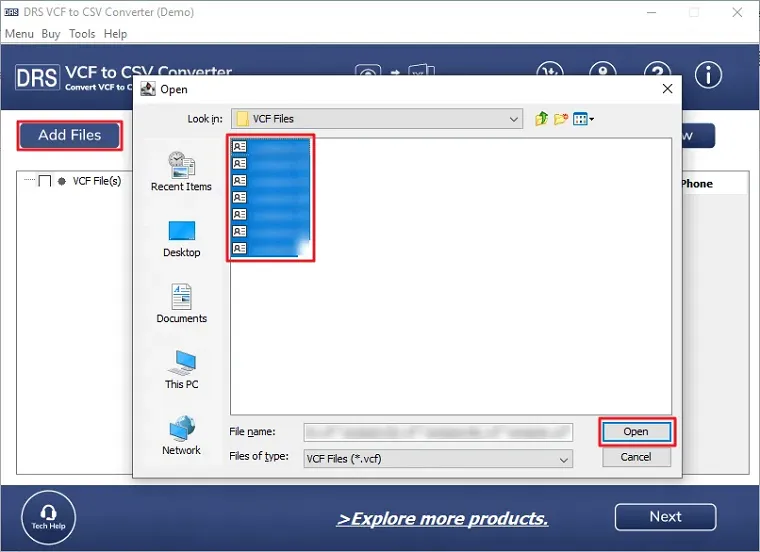Click the Up One Level folder icon
This screenshot has height=552, width=760.
pyautogui.click(x=541, y=118)
